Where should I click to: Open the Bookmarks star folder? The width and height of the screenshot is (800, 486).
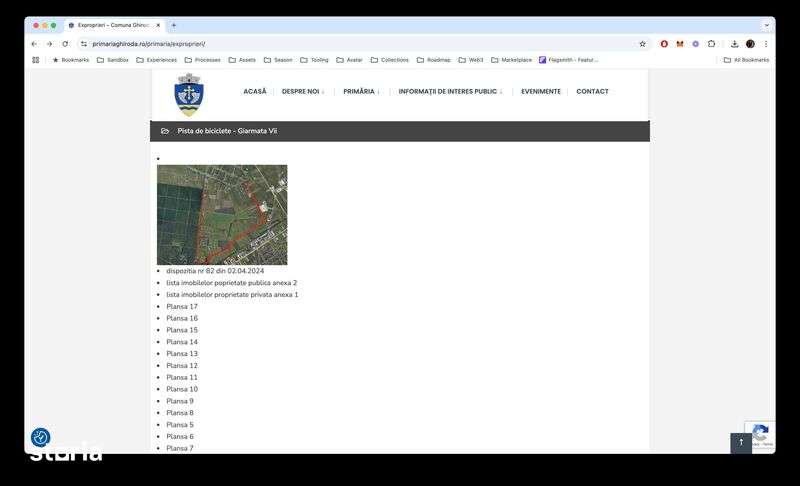[70, 60]
